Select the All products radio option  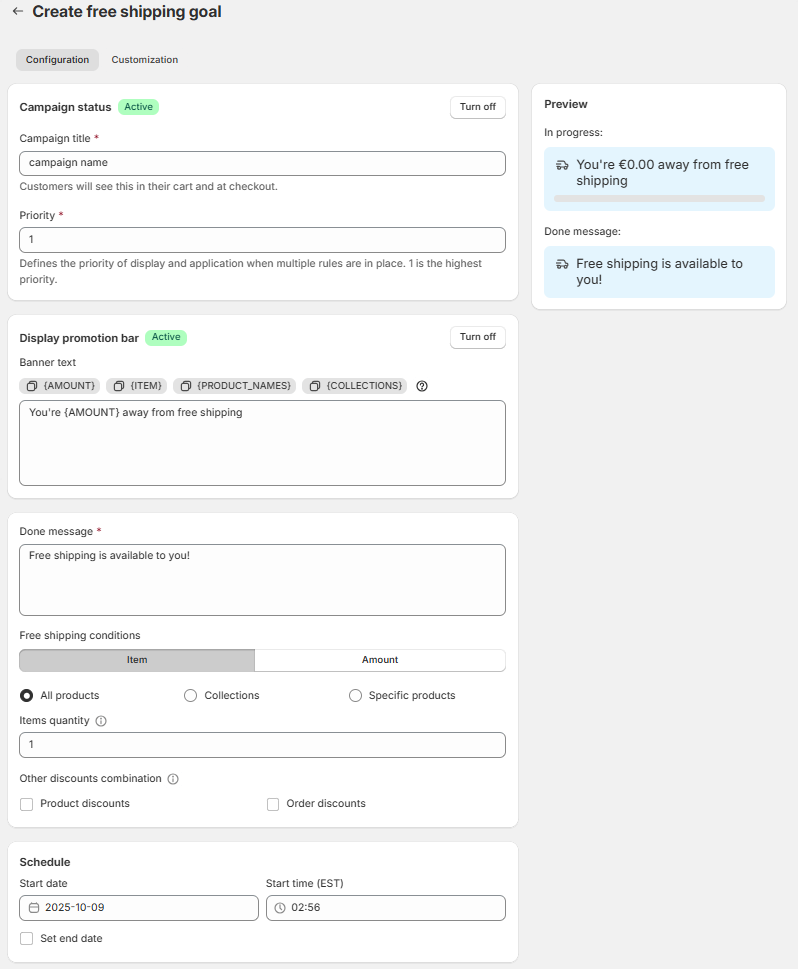tap(27, 696)
